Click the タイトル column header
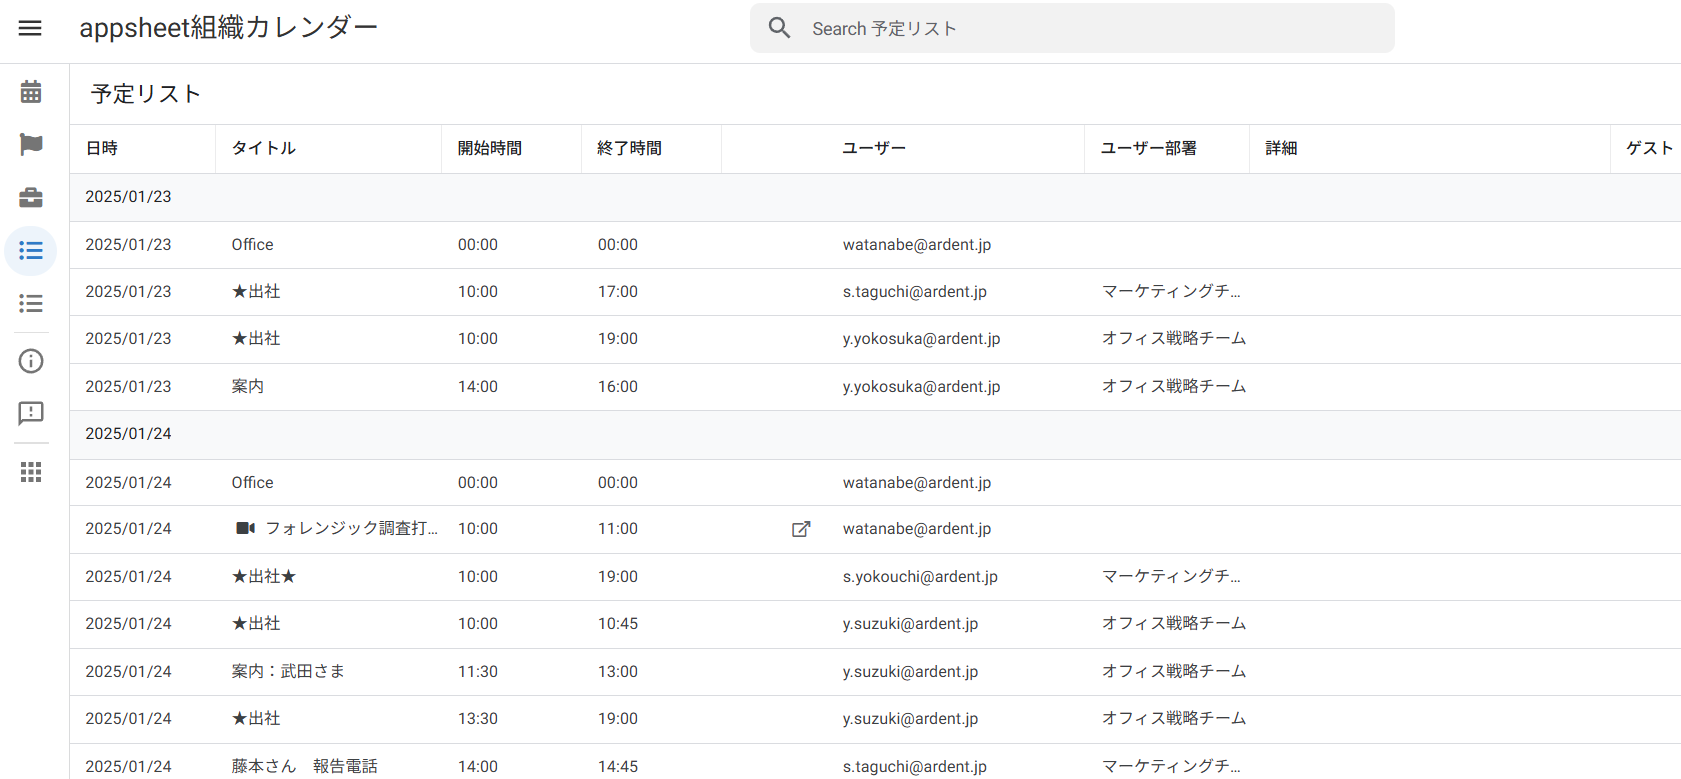 coord(264,148)
